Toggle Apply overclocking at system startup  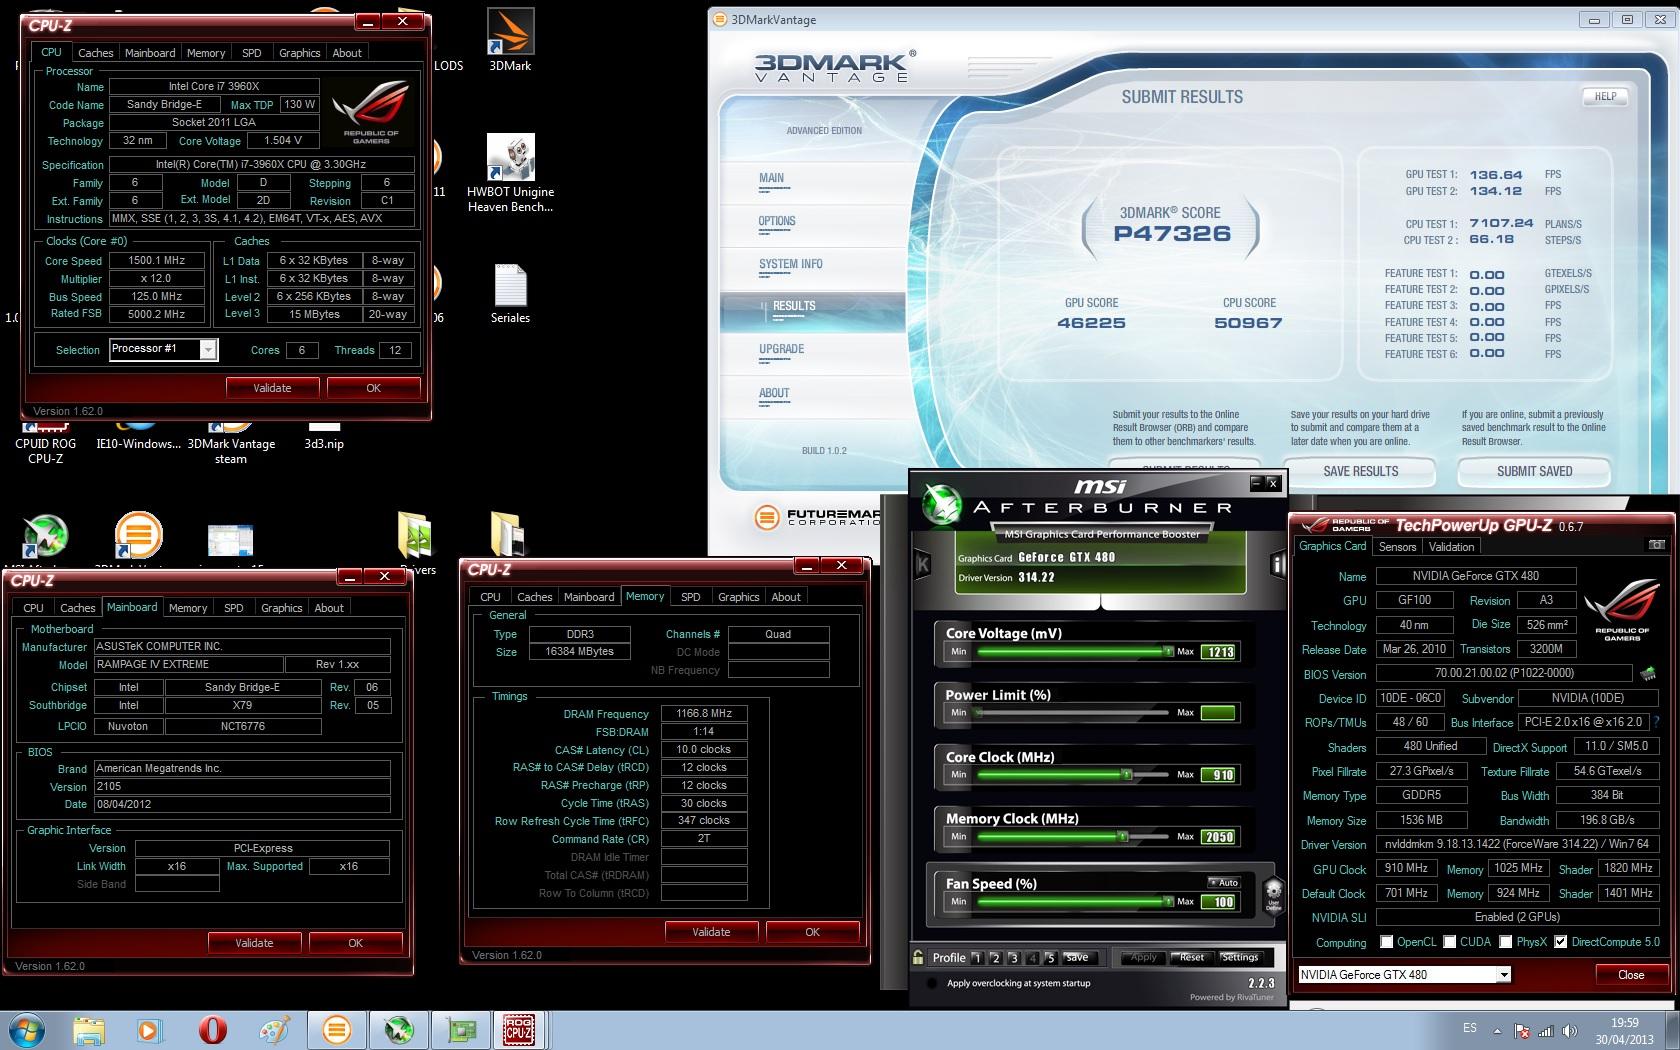point(932,983)
